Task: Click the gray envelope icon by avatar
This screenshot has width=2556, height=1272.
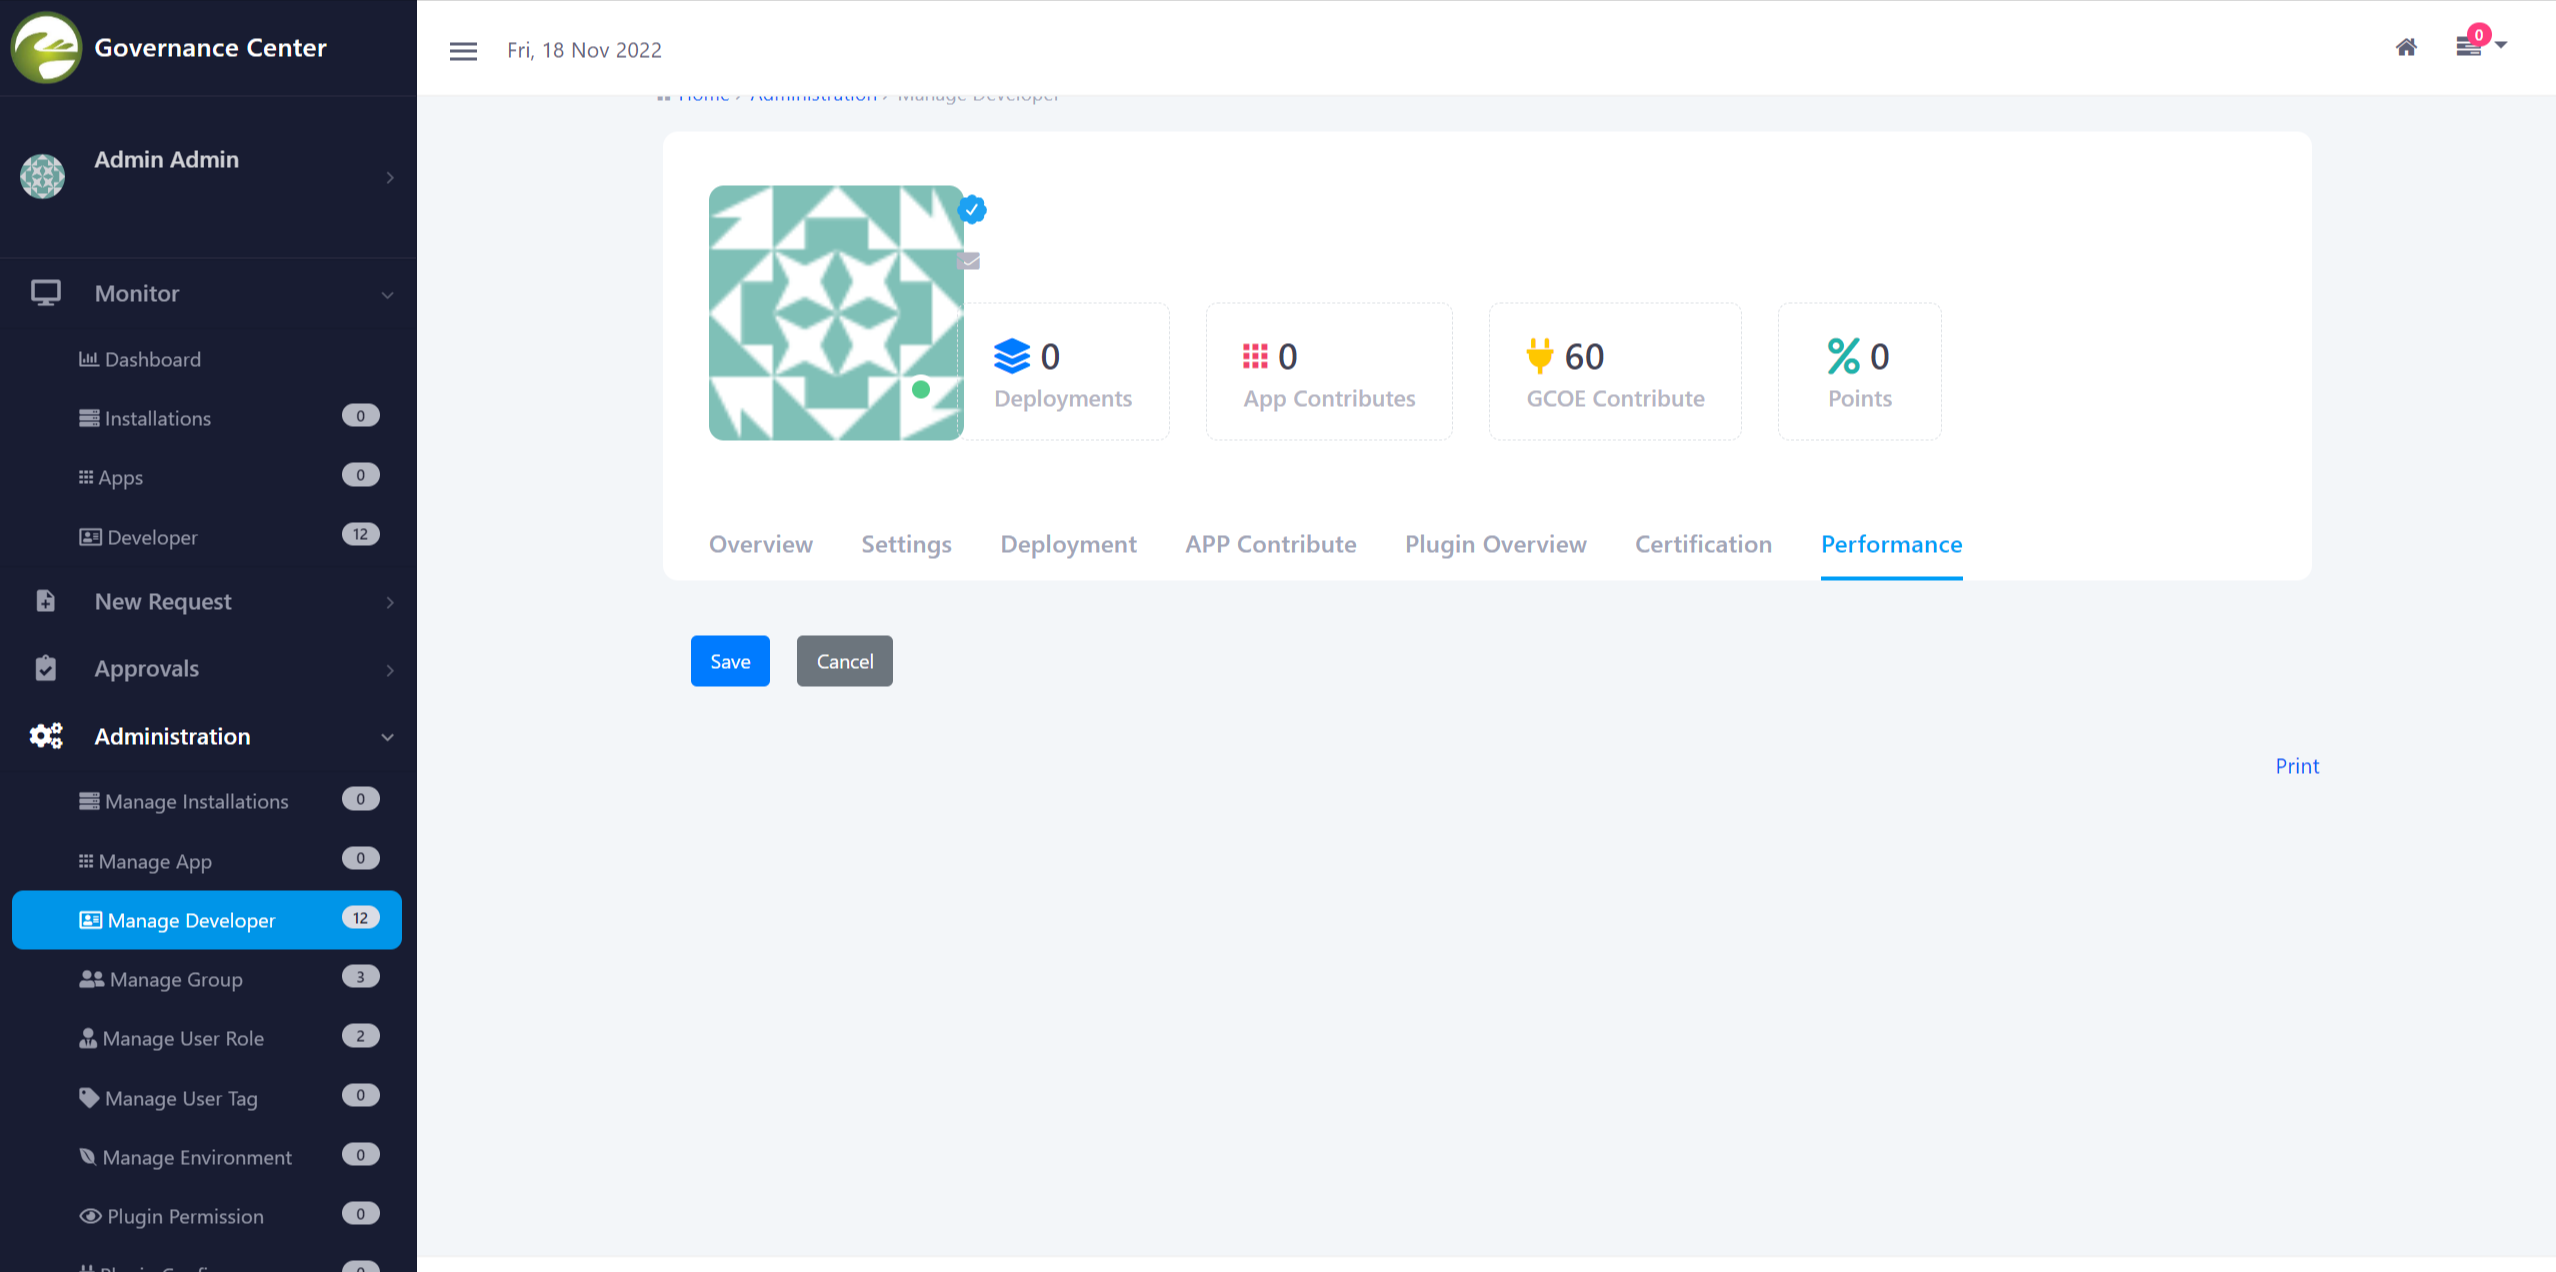Action: pyautogui.click(x=969, y=261)
